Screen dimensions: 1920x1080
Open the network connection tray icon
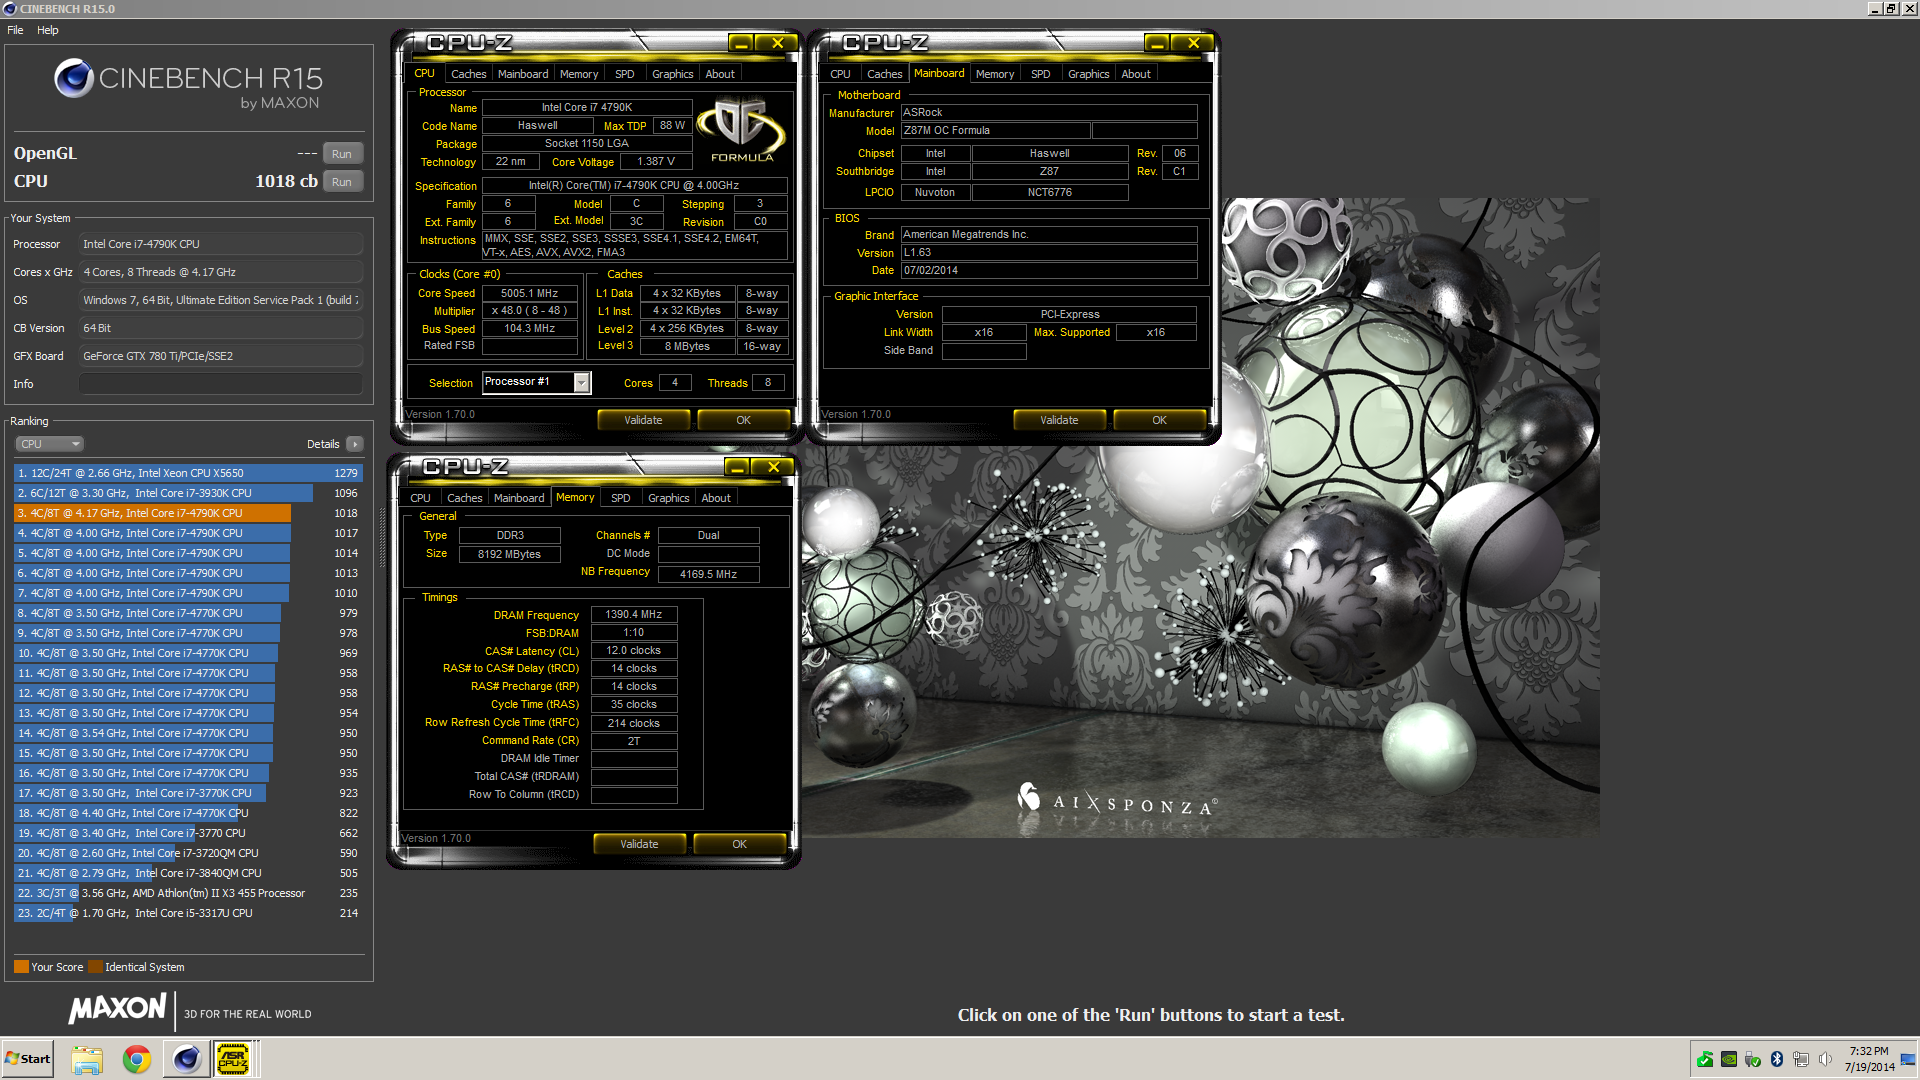1801,1059
